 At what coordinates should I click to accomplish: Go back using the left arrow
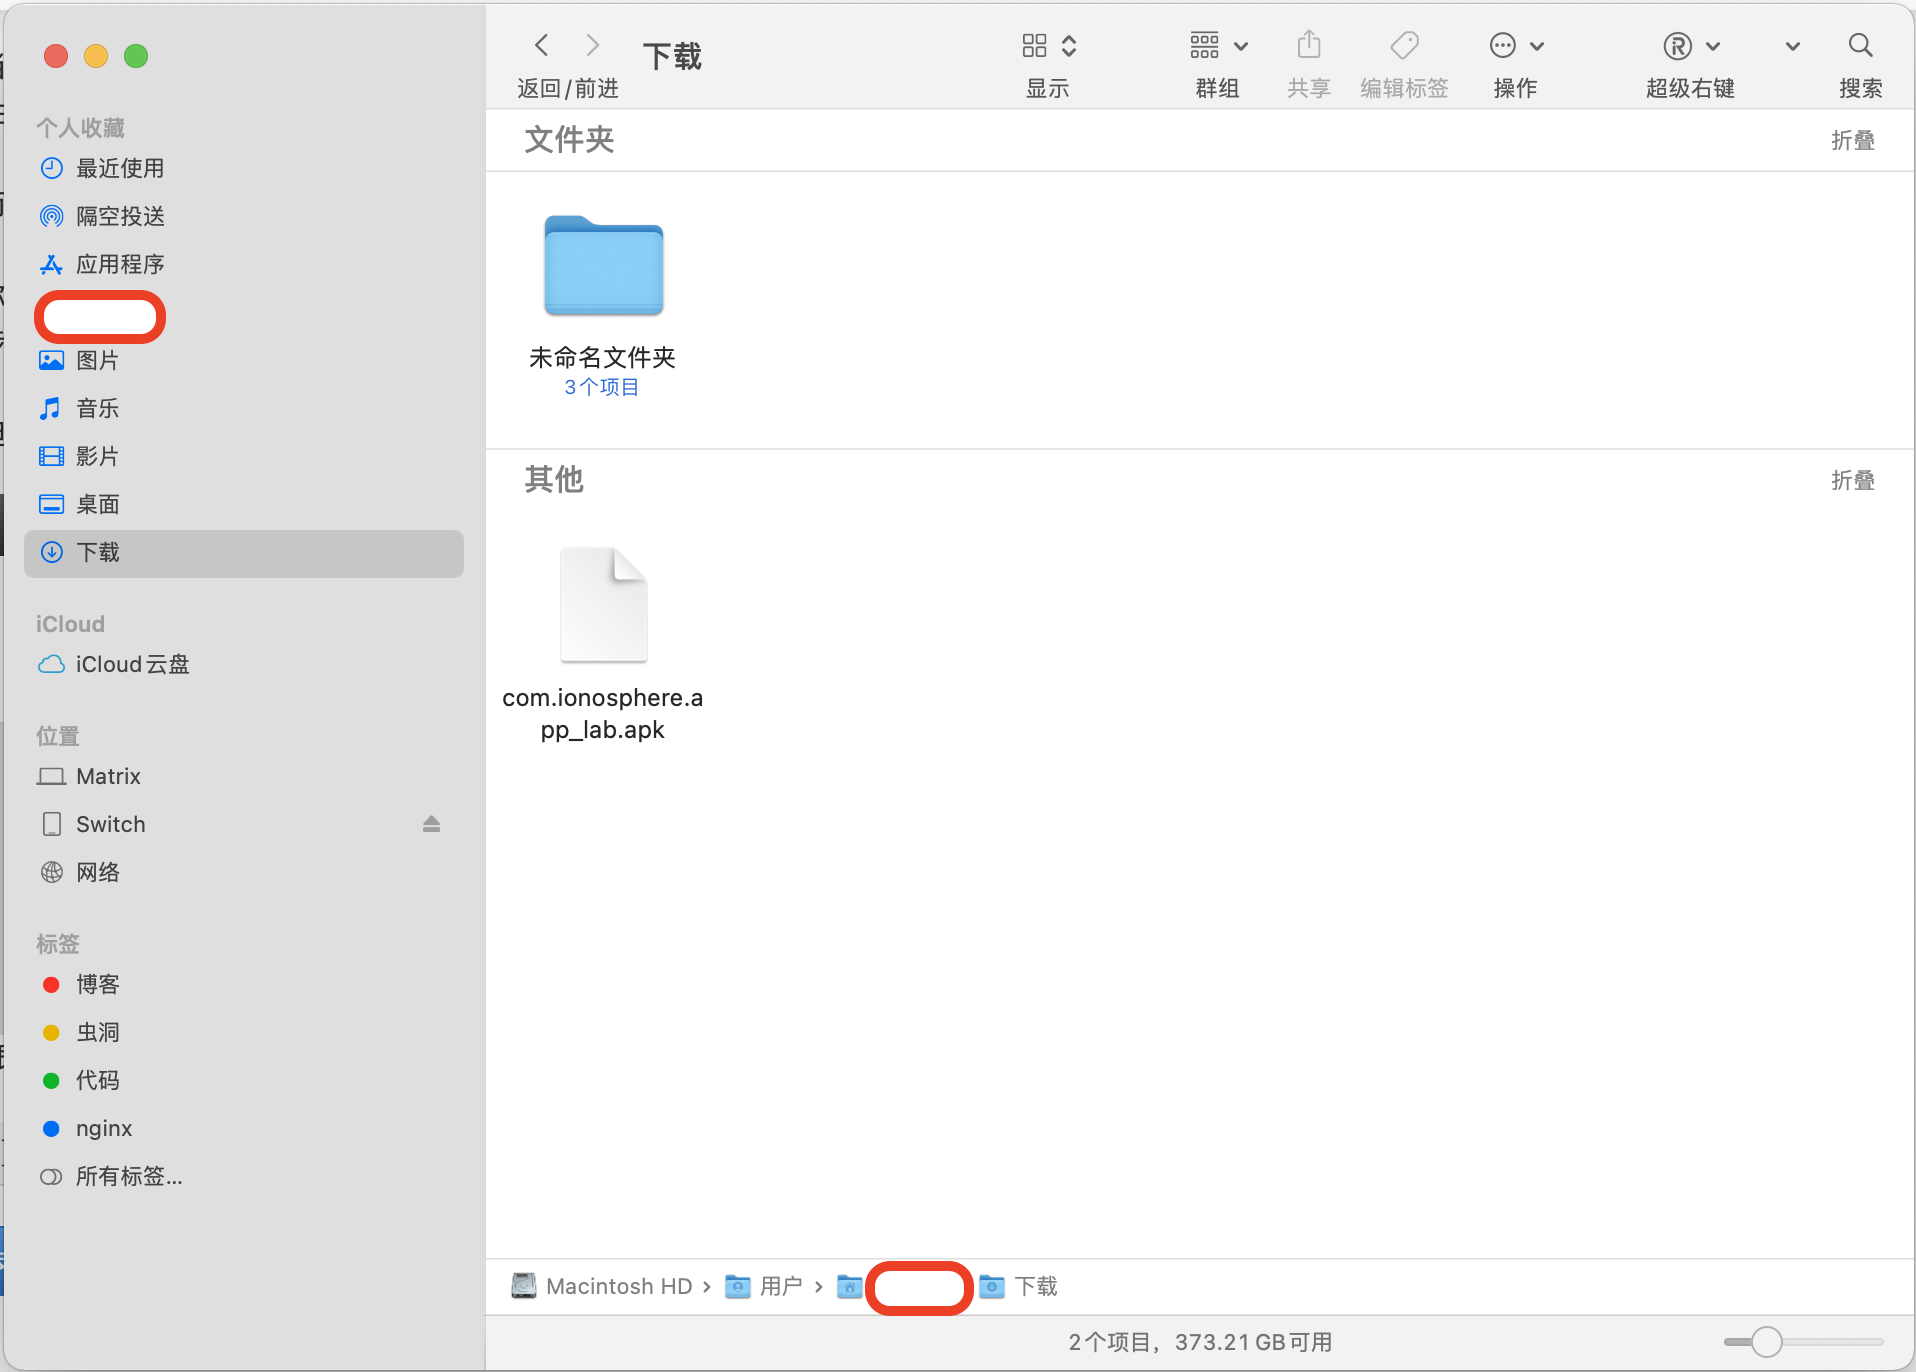pos(542,45)
